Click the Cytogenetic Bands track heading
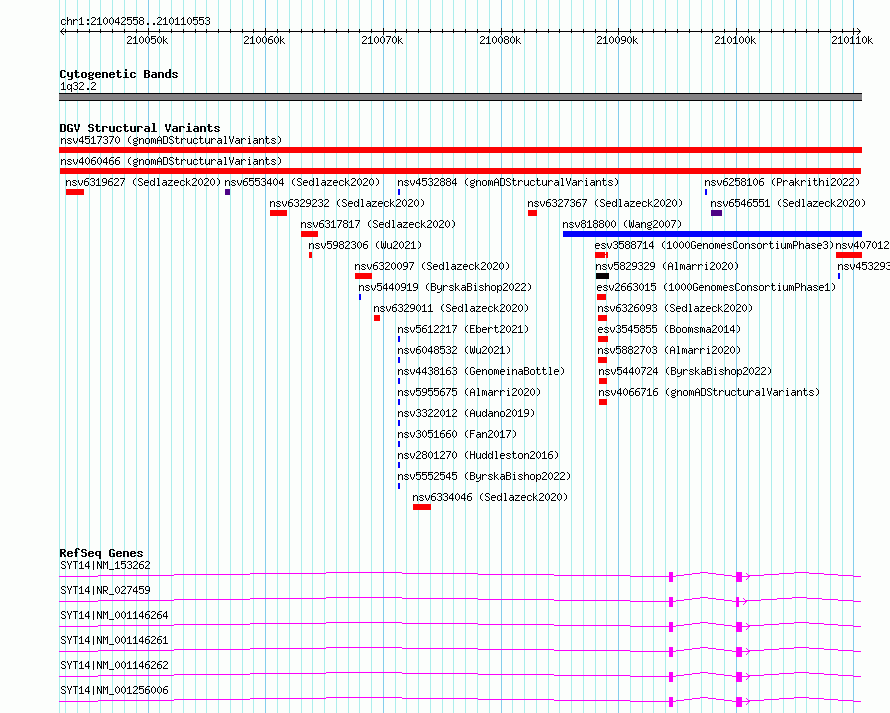 (x=119, y=74)
